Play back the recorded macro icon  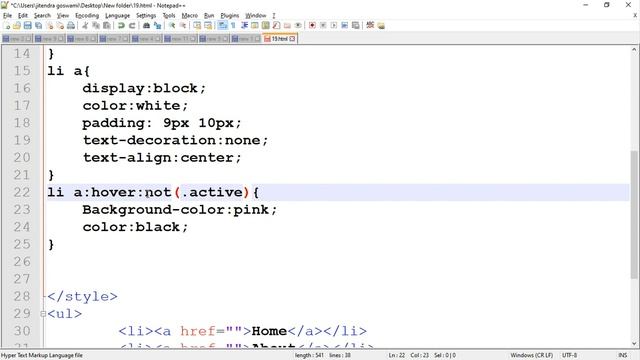click(333, 26)
